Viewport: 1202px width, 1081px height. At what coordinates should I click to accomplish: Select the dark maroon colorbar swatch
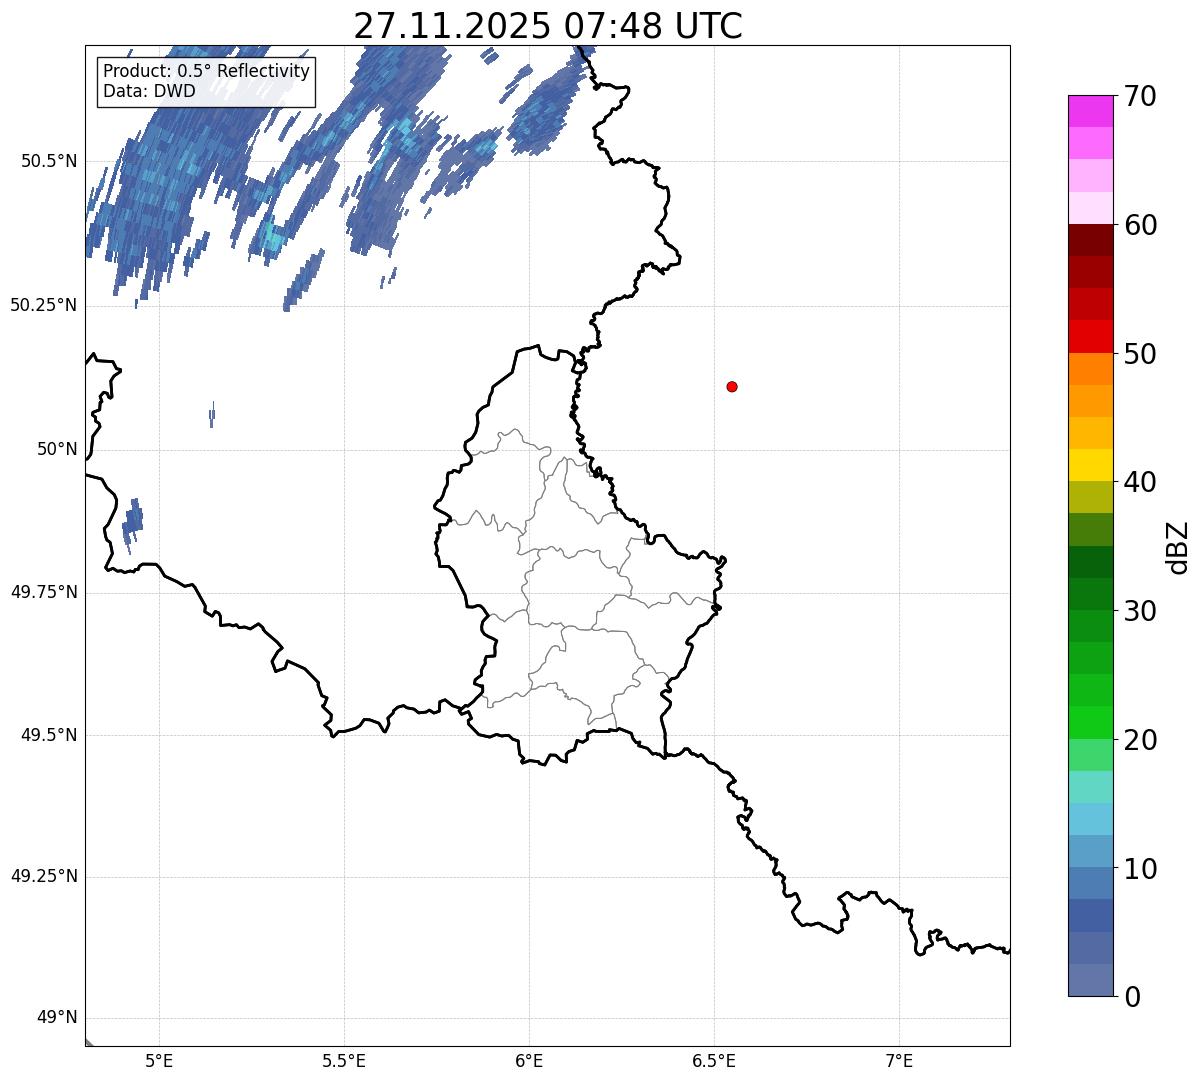(x=1090, y=240)
